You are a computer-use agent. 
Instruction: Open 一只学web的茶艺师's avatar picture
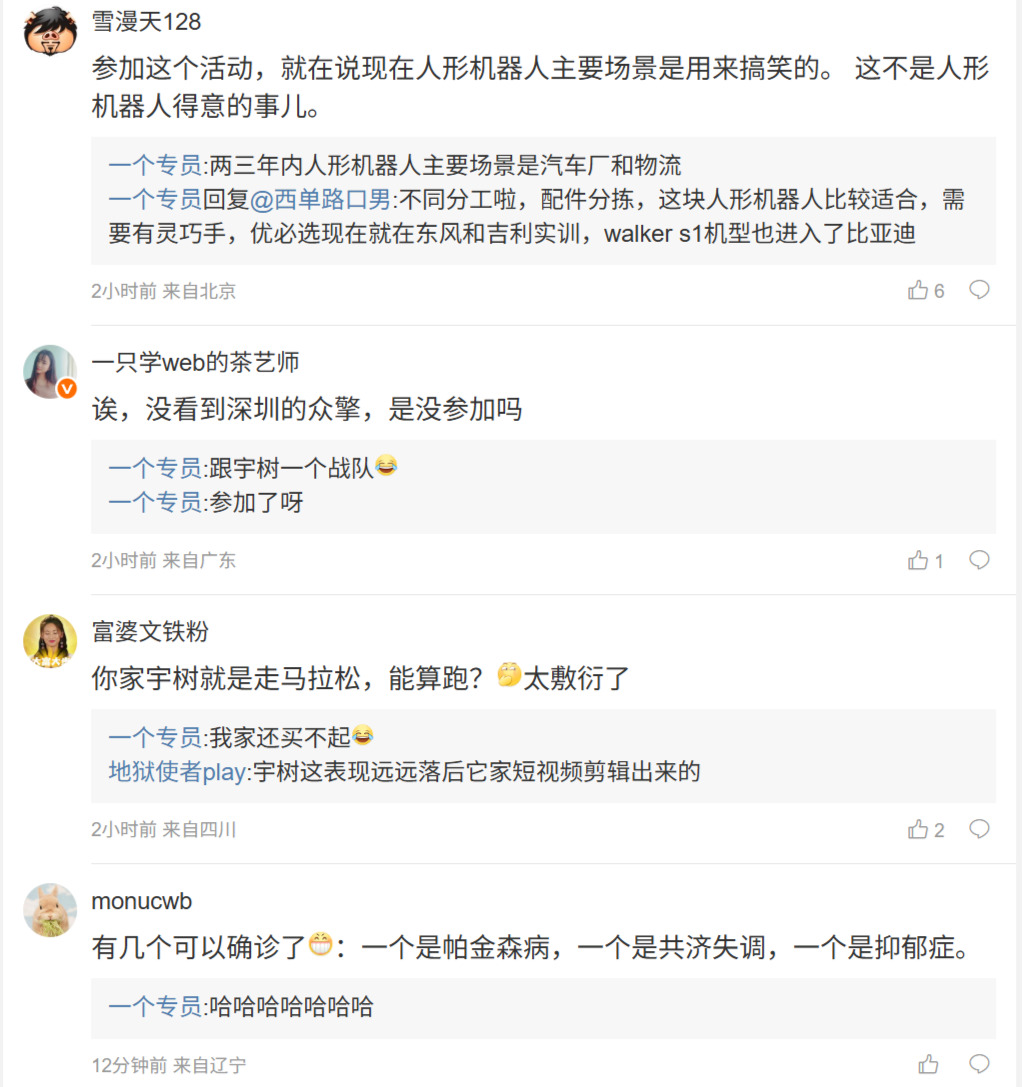click(50, 372)
